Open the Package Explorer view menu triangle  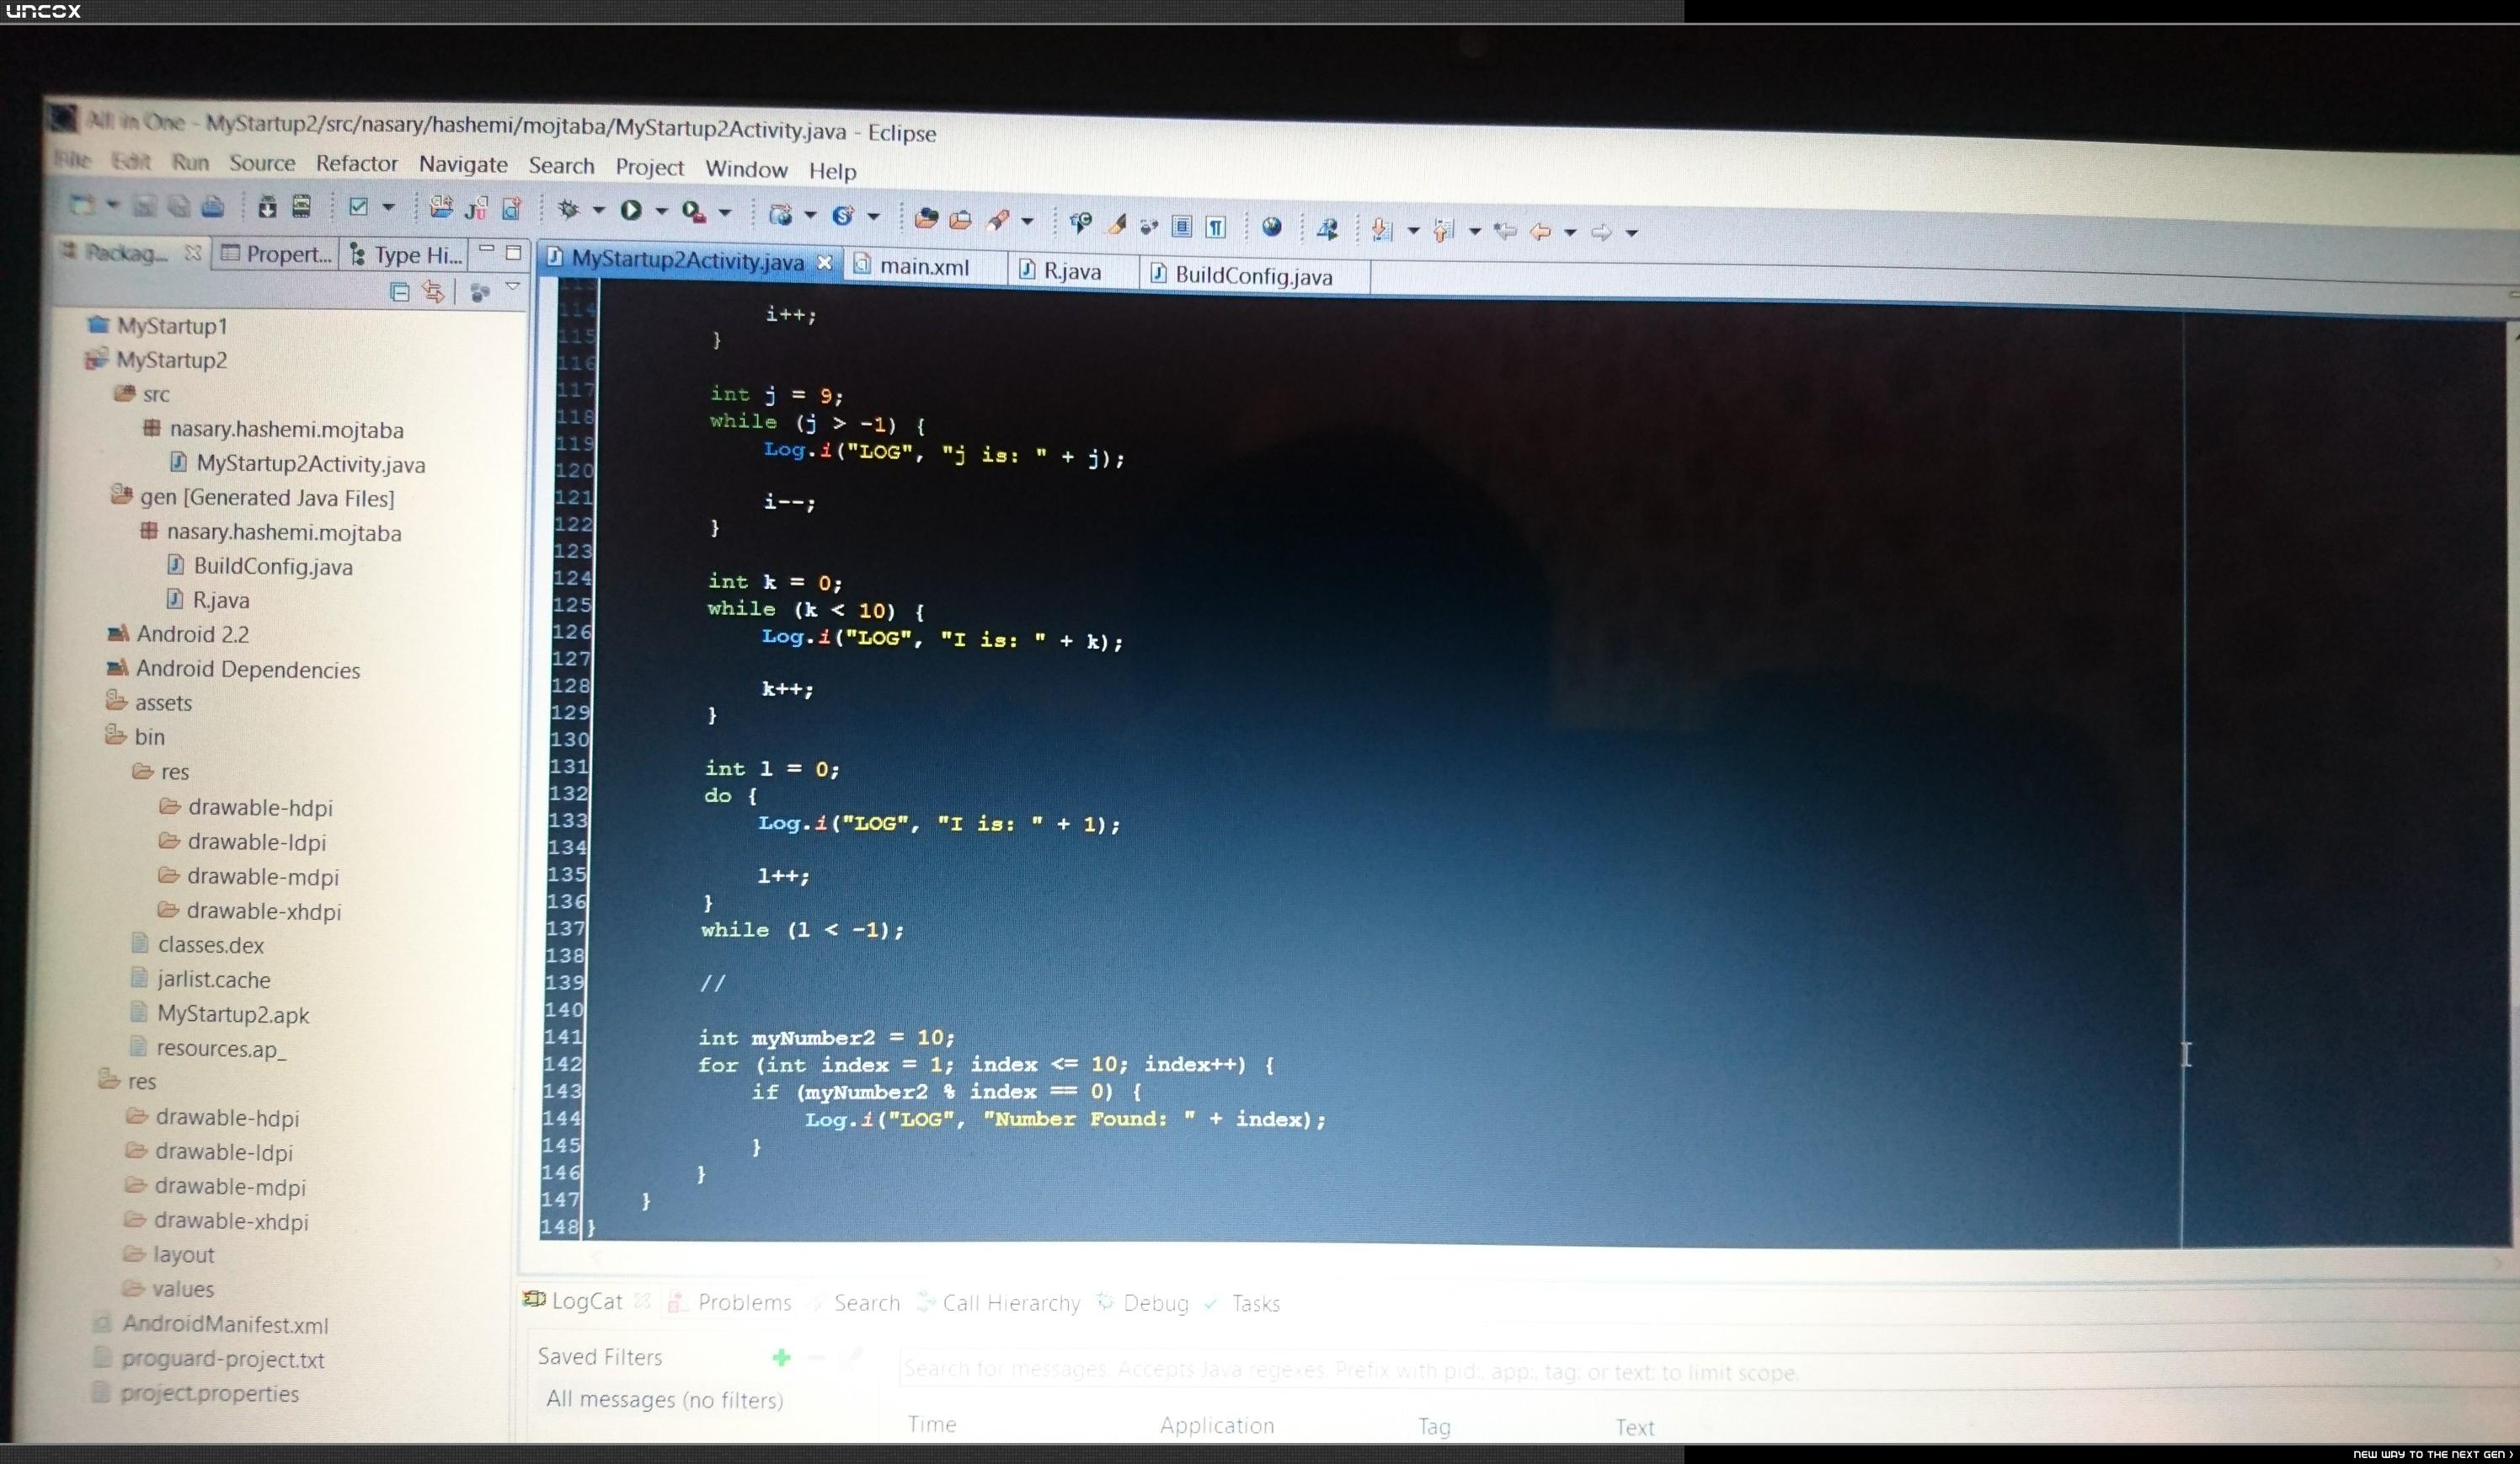513,288
